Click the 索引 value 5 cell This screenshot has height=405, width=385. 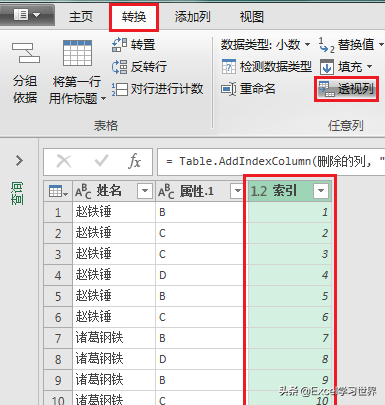tap(289, 296)
